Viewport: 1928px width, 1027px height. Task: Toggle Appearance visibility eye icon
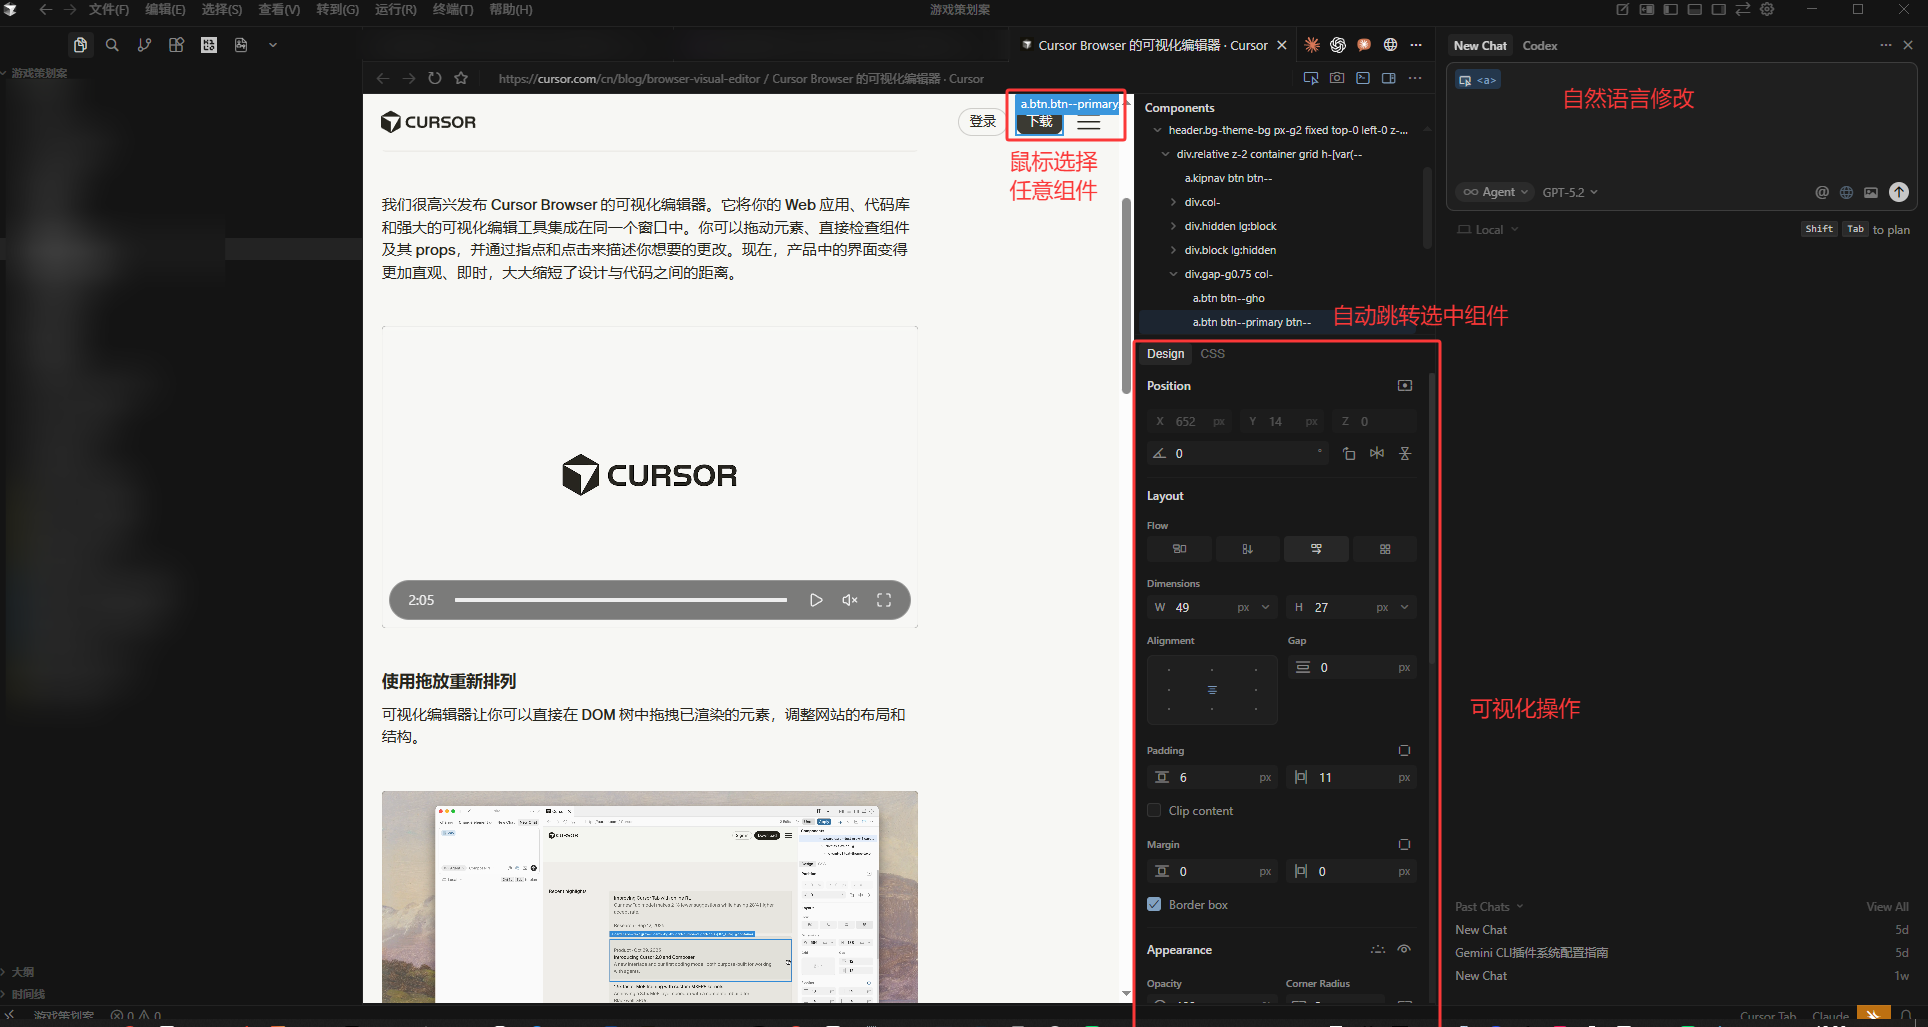(1404, 950)
